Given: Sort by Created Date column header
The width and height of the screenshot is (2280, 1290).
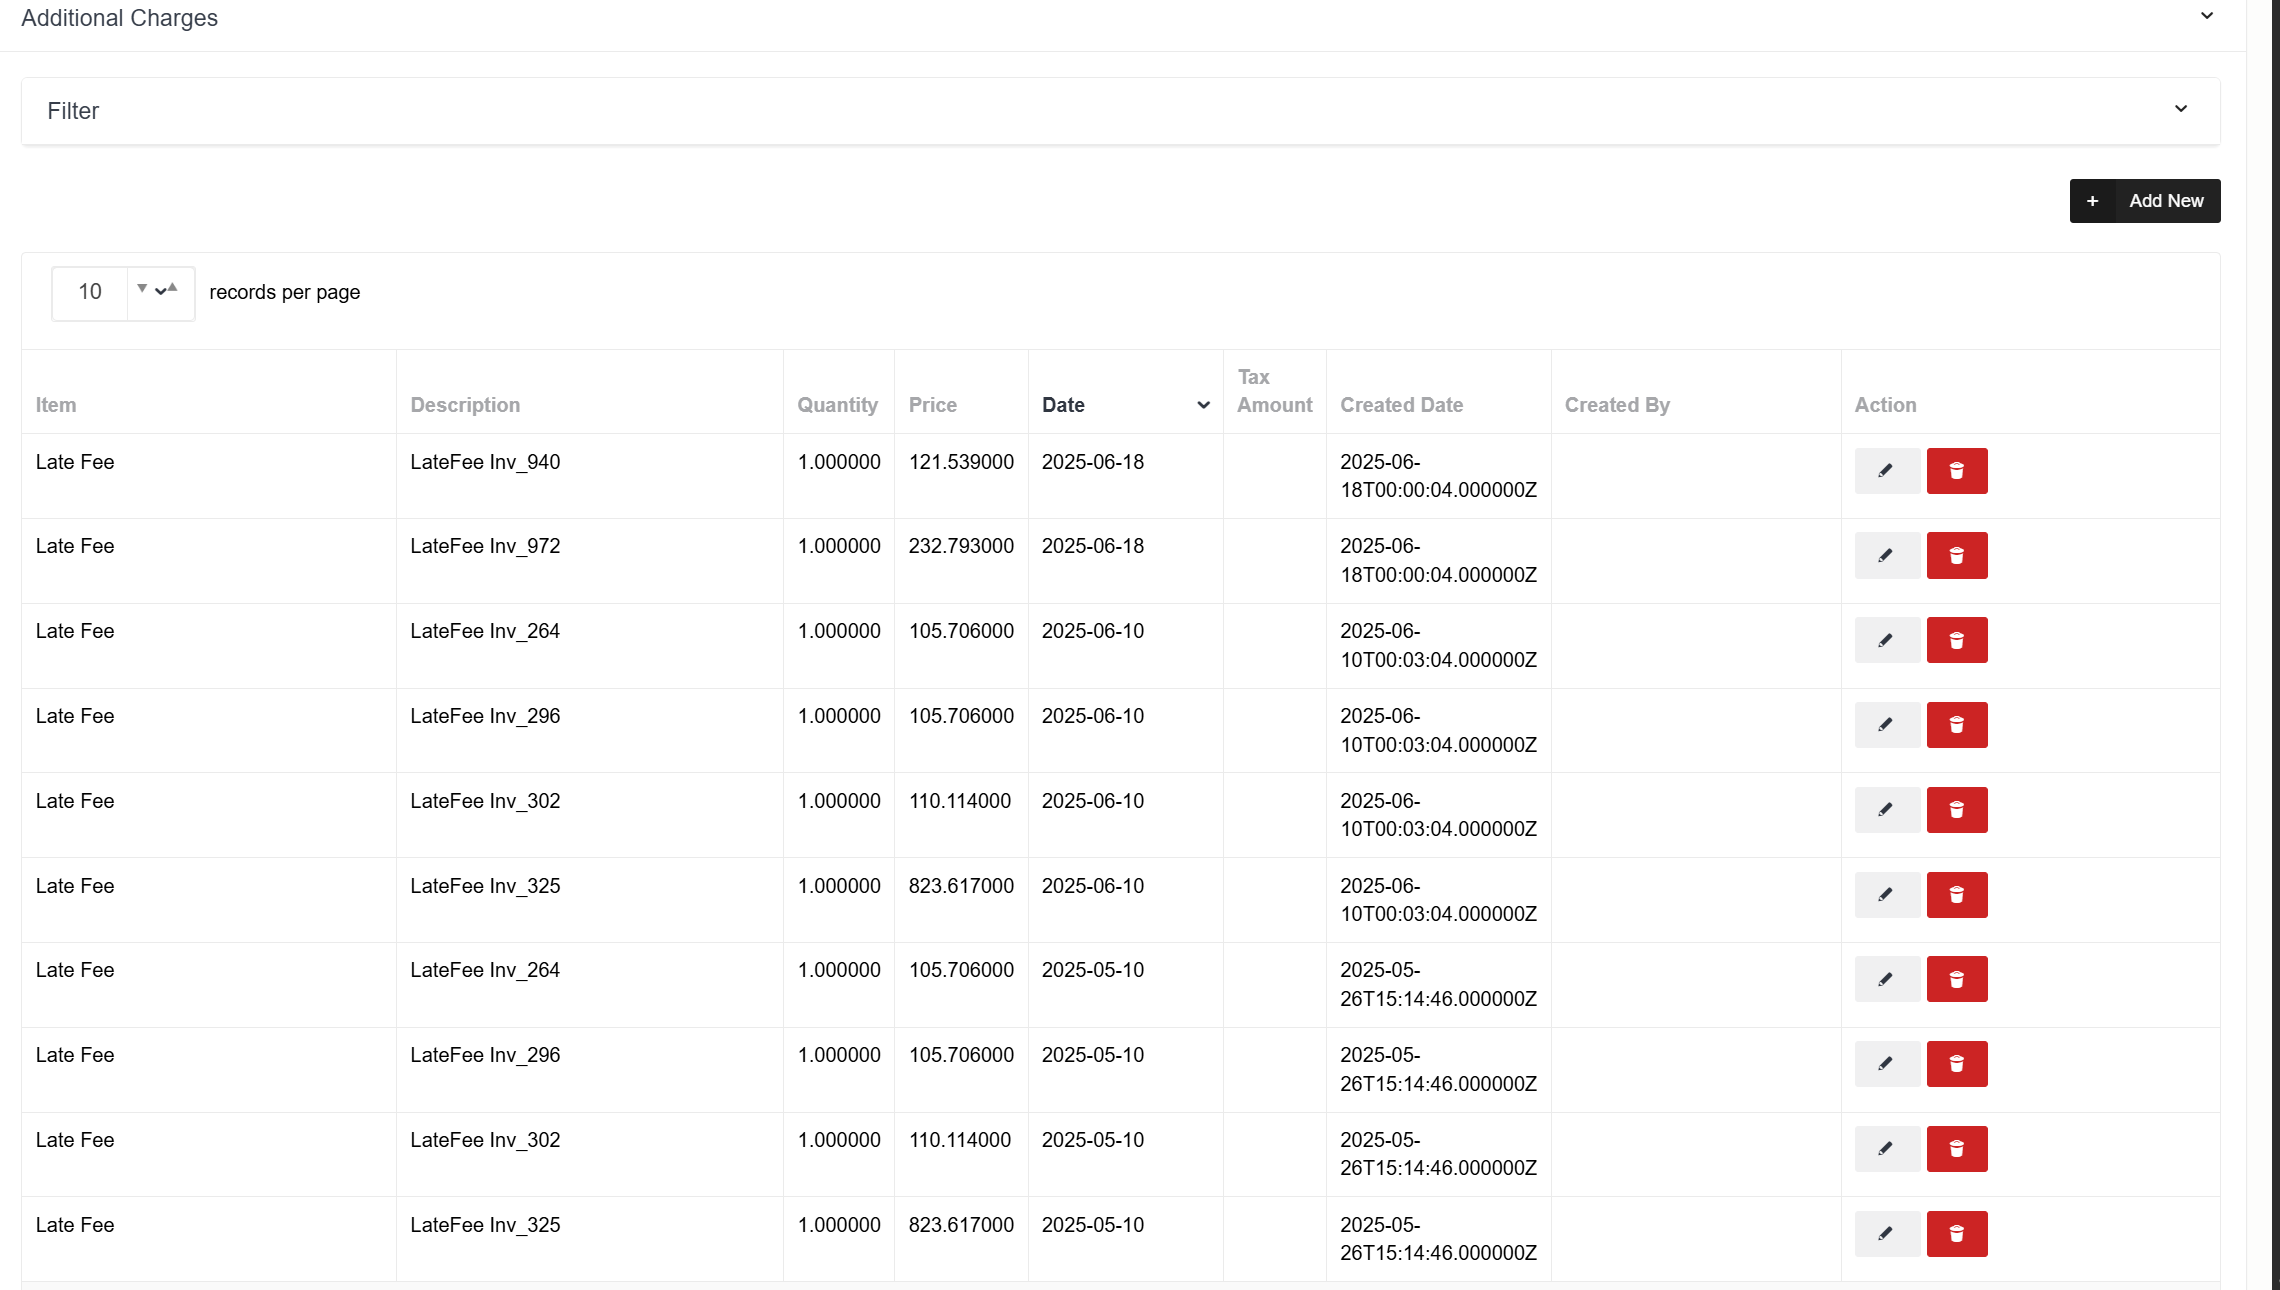Looking at the screenshot, I should [x=1401, y=405].
